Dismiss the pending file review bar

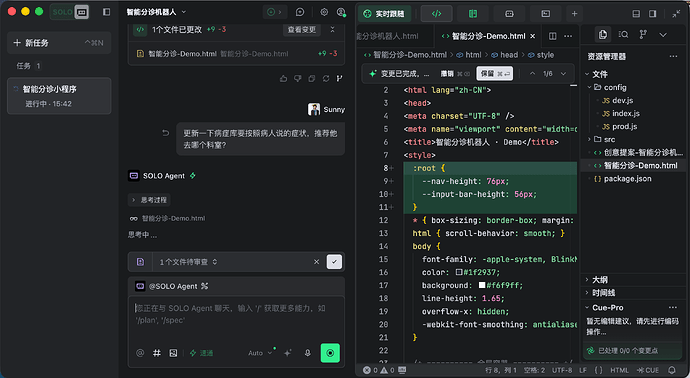pyautogui.click(x=316, y=262)
